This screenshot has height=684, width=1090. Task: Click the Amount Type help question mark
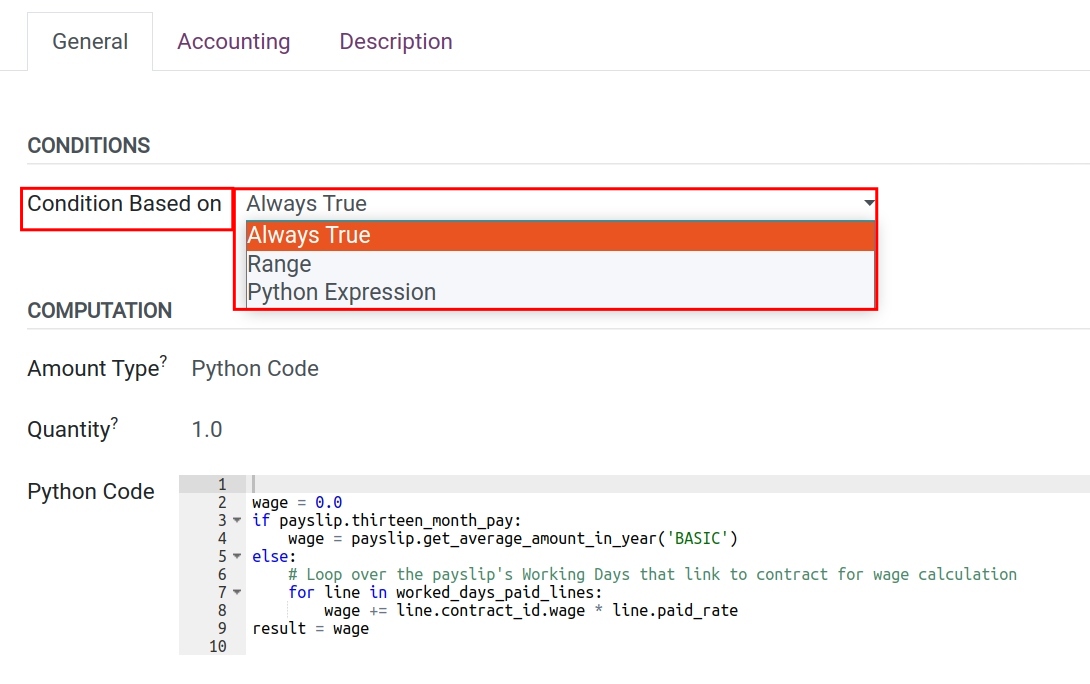point(164,361)
